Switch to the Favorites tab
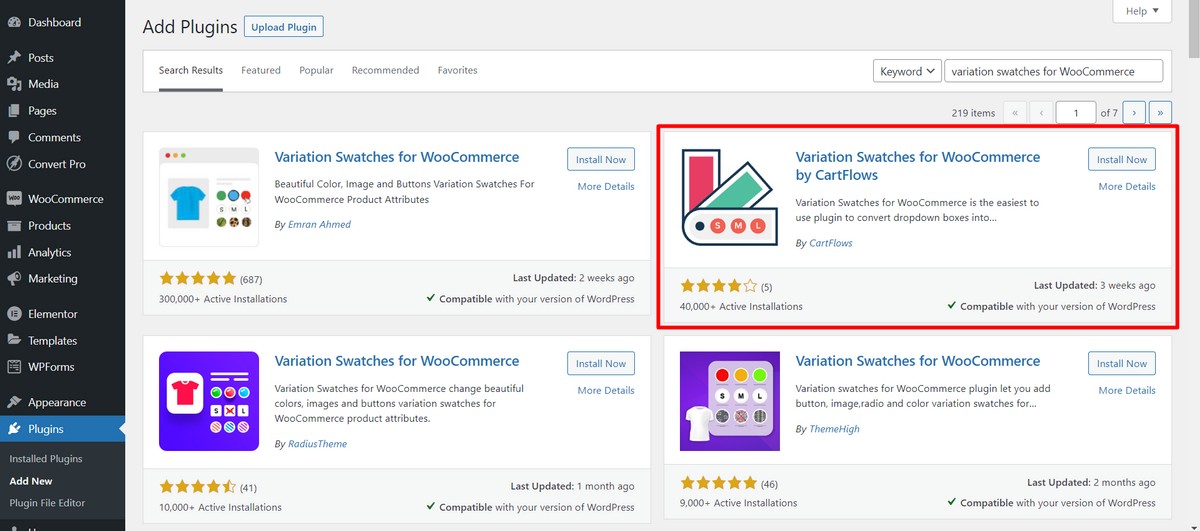1200x531 pixels. [457, 71]
